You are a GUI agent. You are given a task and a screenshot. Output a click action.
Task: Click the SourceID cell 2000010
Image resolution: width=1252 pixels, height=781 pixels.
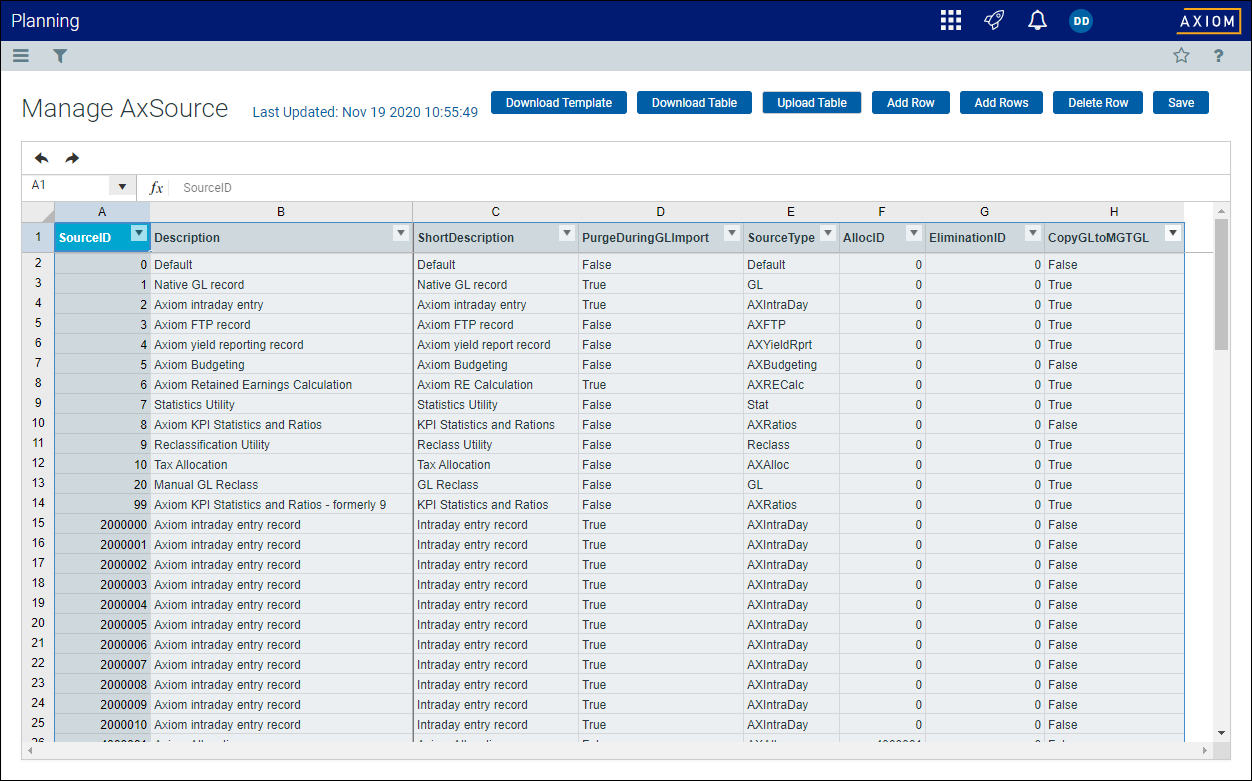pos(102,724)
